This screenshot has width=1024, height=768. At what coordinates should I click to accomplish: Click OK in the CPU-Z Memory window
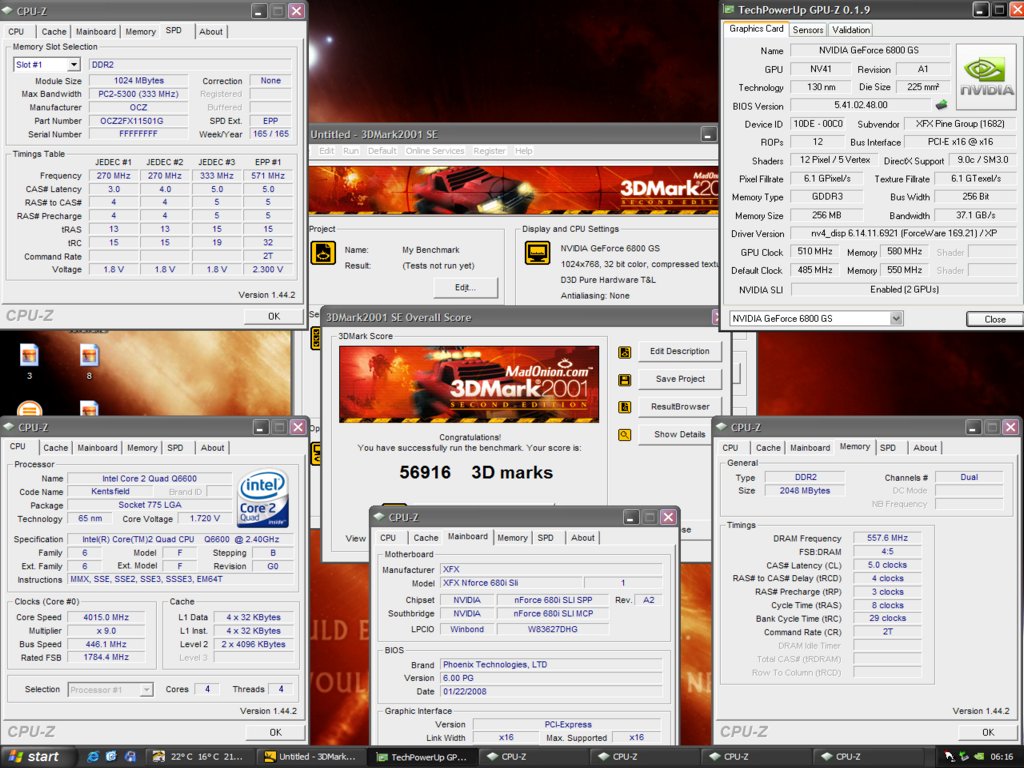[x=987, y=733]
